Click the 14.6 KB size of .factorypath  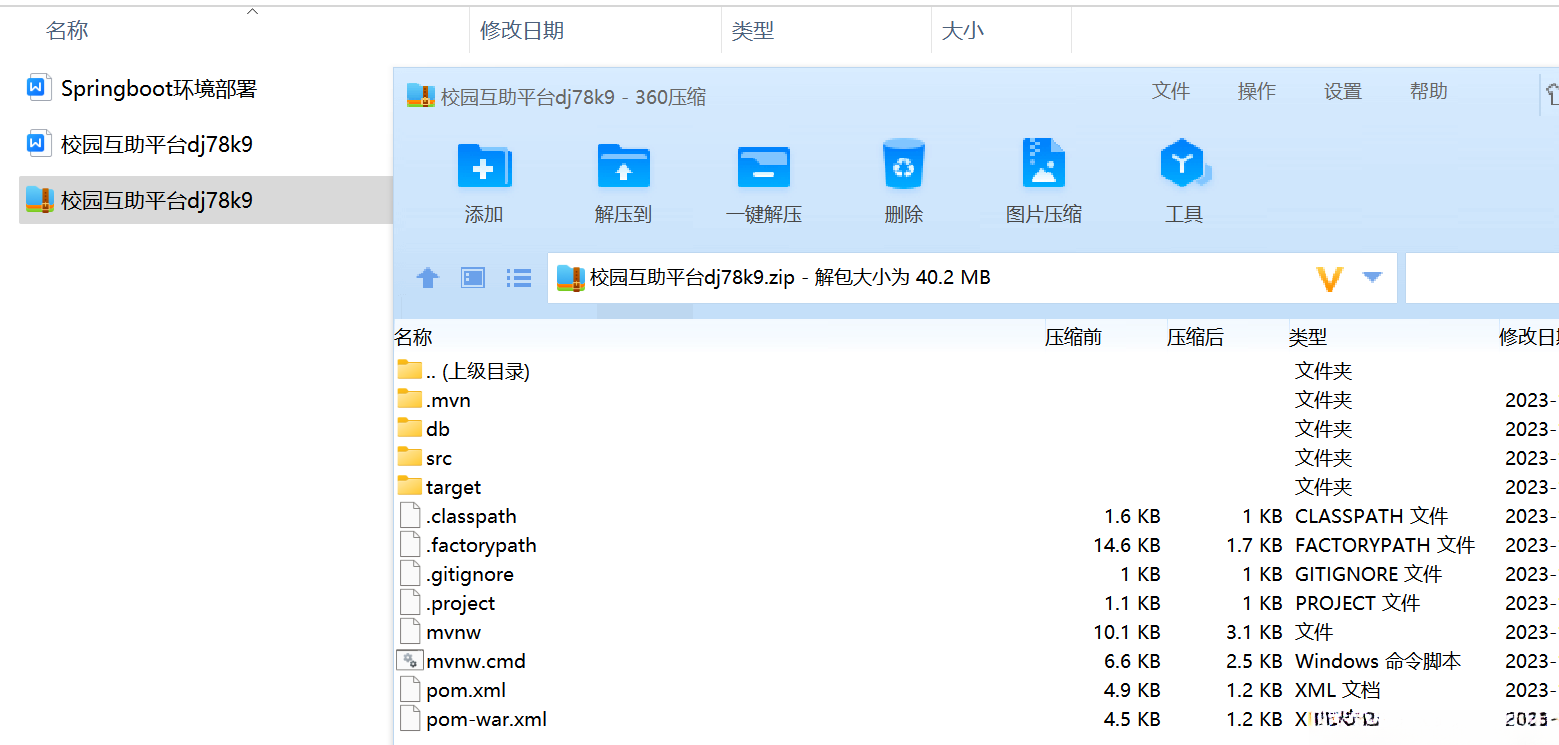coord(1127,545)
